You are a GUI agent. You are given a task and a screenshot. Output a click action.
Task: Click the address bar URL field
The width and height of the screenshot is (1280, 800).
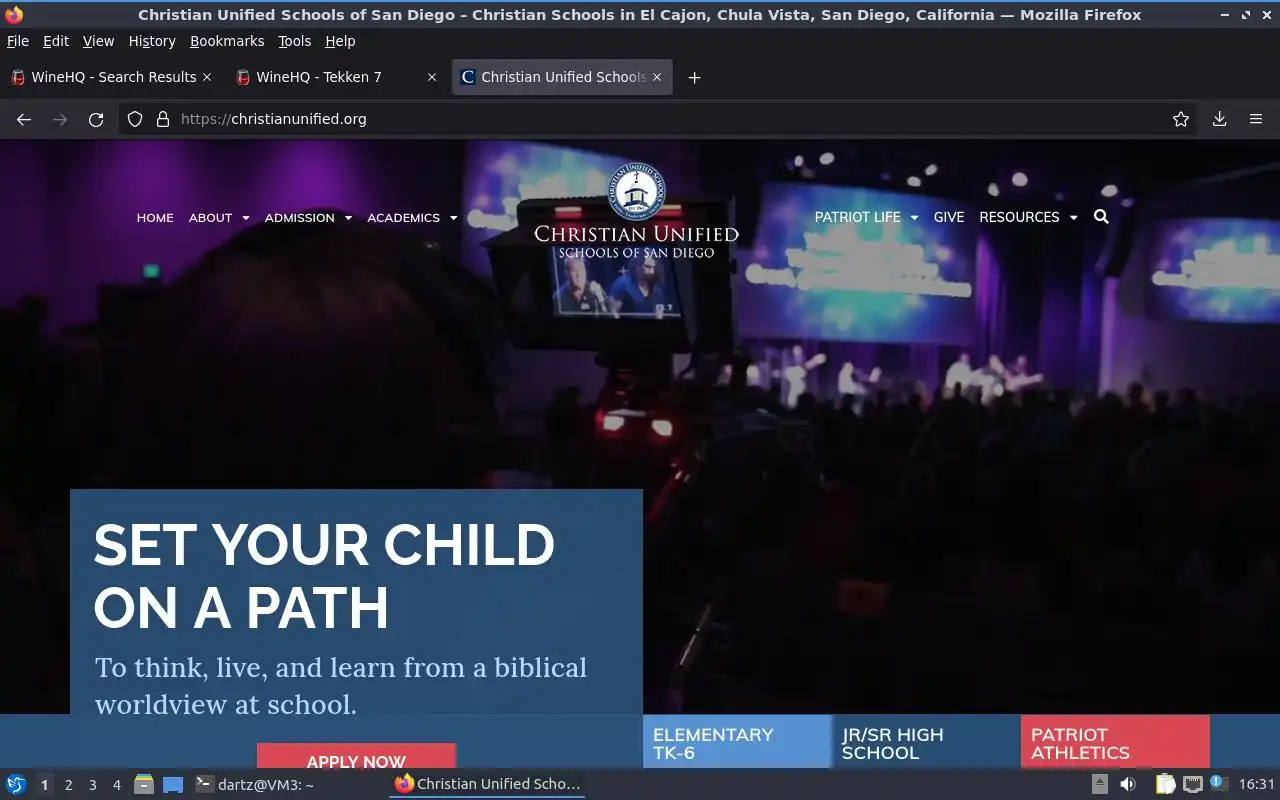click(x=660, y=119)
